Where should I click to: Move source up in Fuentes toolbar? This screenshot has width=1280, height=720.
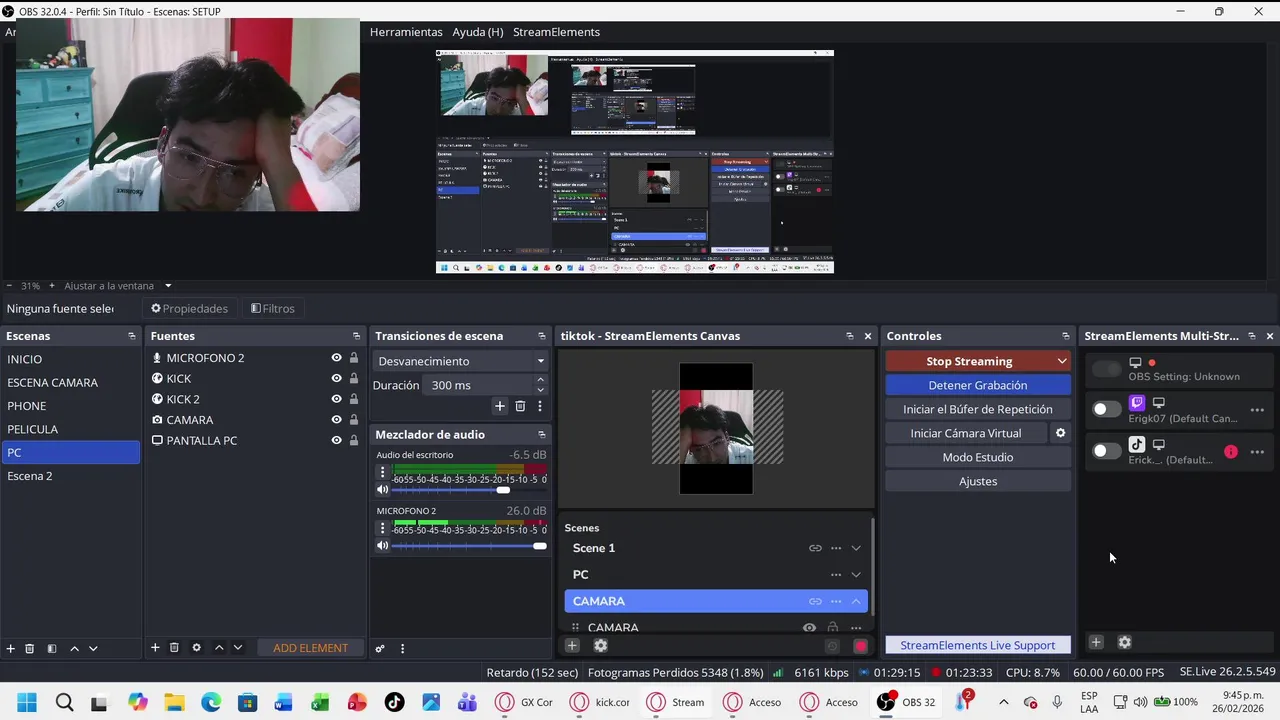pos(219,648)
